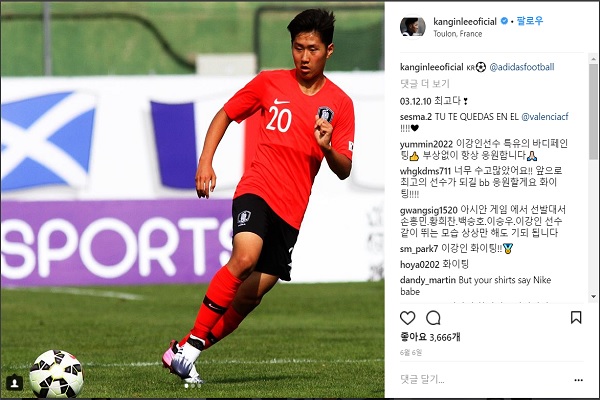Open the comment speech bubble icon
The image size is (600, 400).
(433, 318)
